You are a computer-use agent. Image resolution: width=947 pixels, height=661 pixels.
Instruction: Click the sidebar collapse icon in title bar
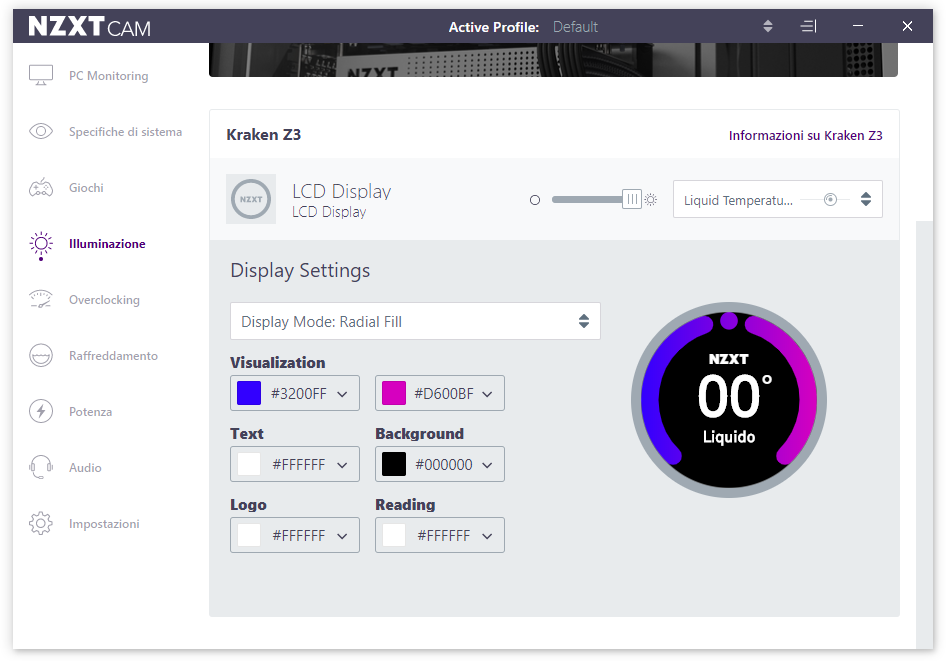pyautogui.click(x=808, y=26)
